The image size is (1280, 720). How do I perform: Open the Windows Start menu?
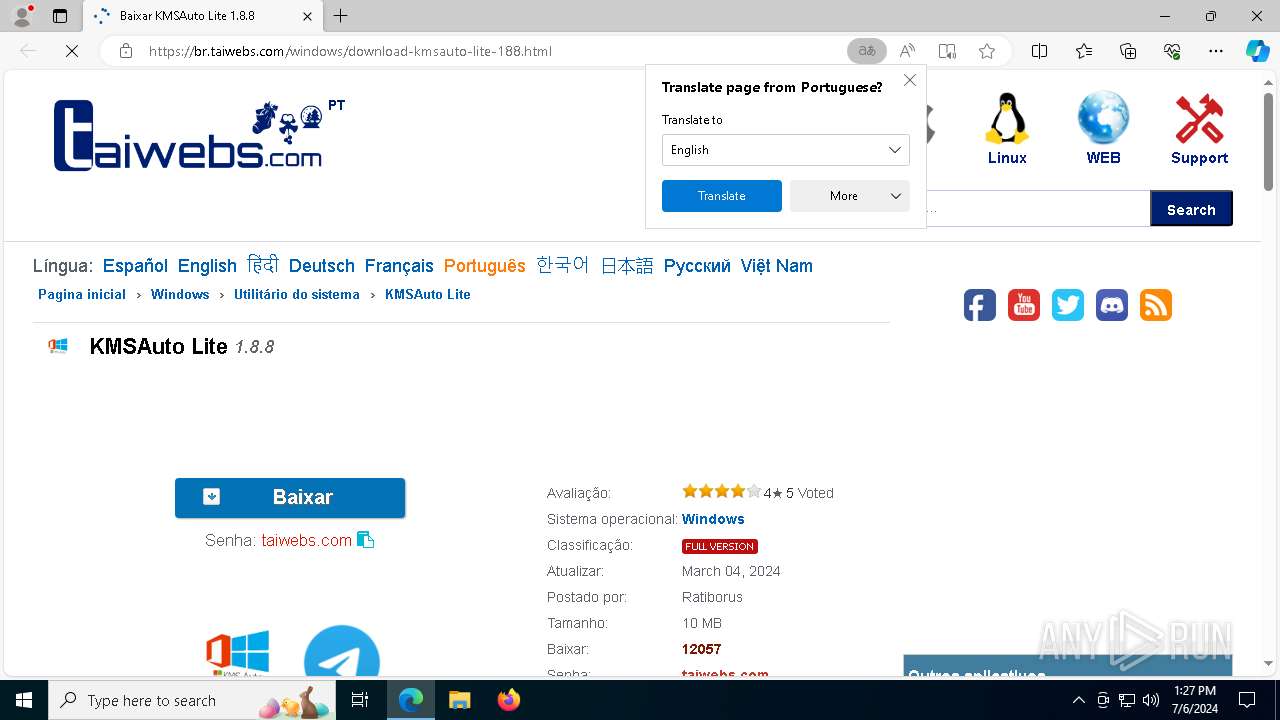(x=24, y=700)
